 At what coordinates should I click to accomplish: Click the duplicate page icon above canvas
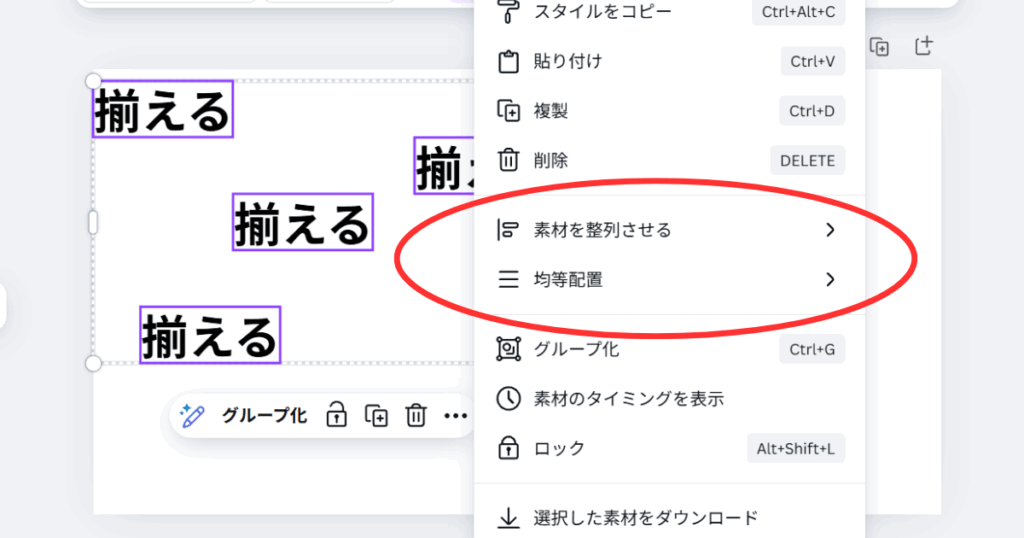tap(880, 47)
